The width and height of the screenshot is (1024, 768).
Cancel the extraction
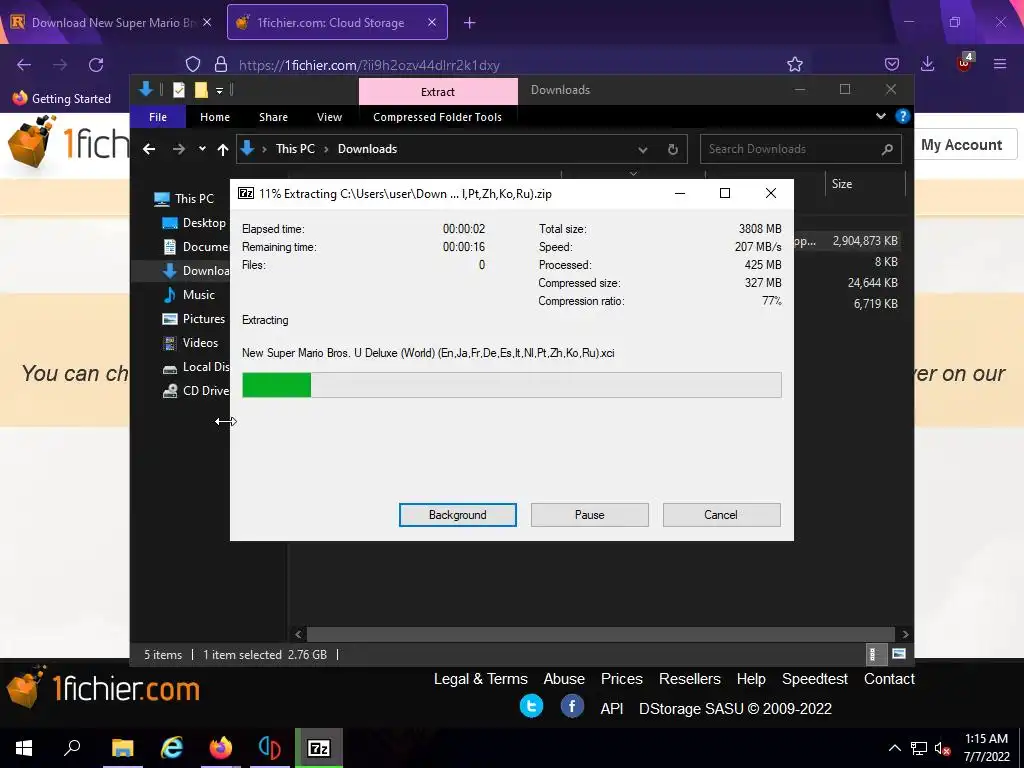(x=721, y=515)
